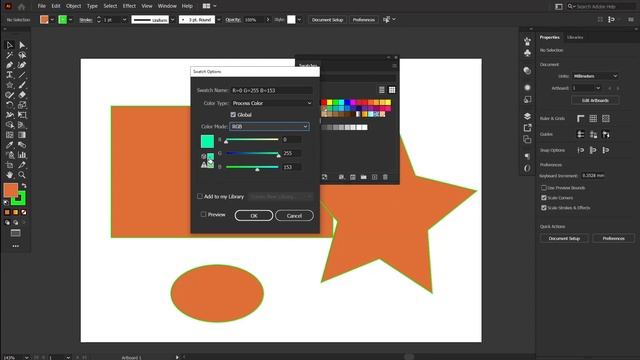Open the Edit menu
Image resolution: width=640 pixels, height=360 pixels.
[x=56, y=6]
